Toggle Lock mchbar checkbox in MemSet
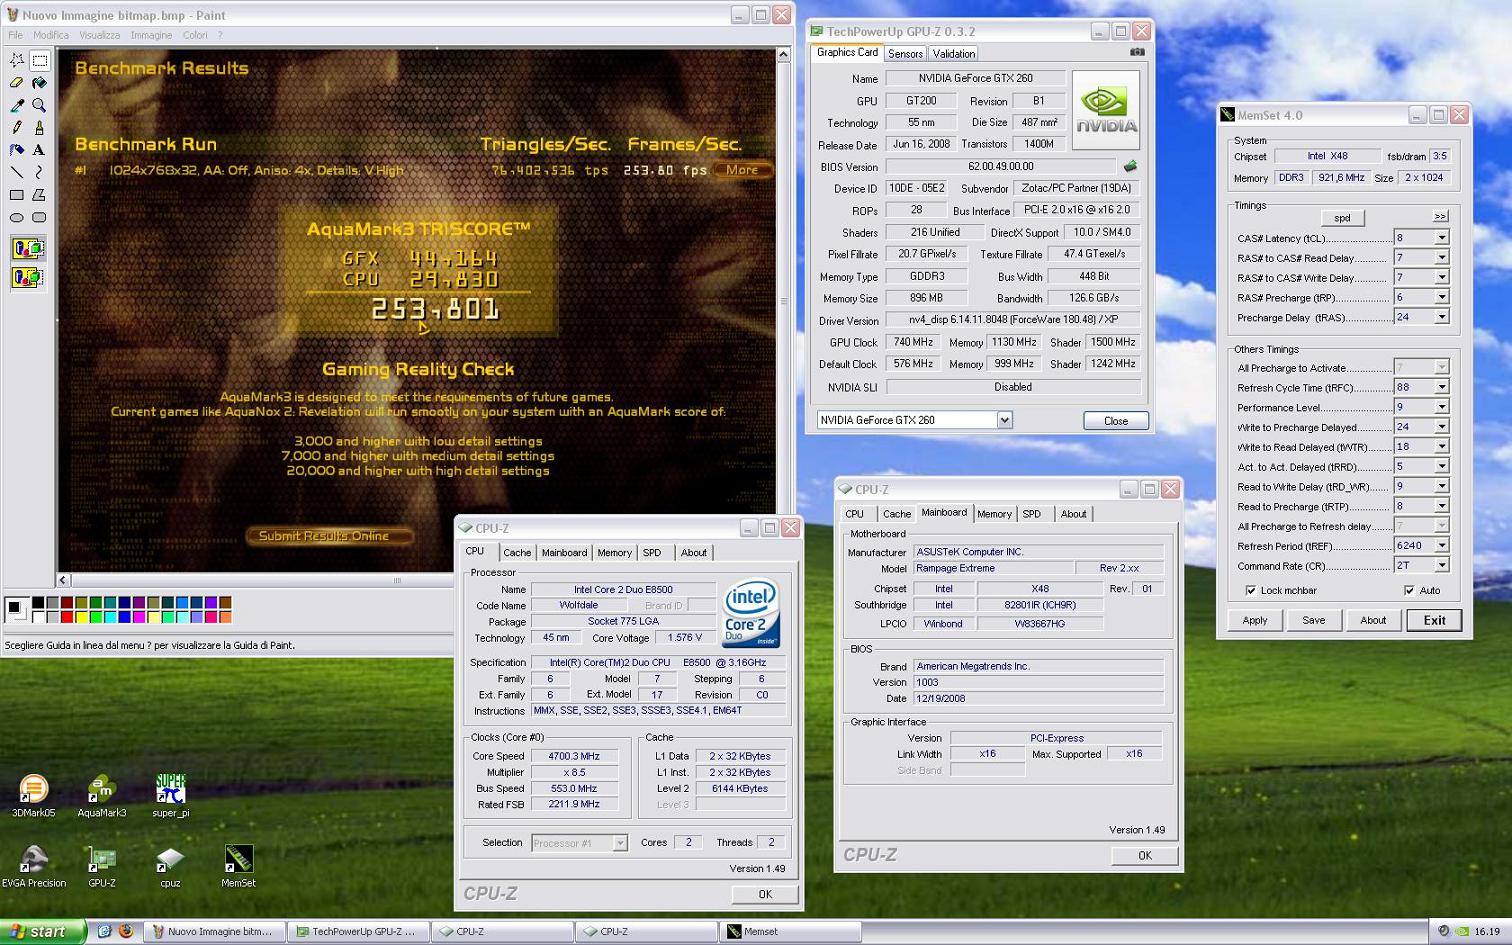The width and height of the screenshot is (1512, 945). [x=1250, y=590]
